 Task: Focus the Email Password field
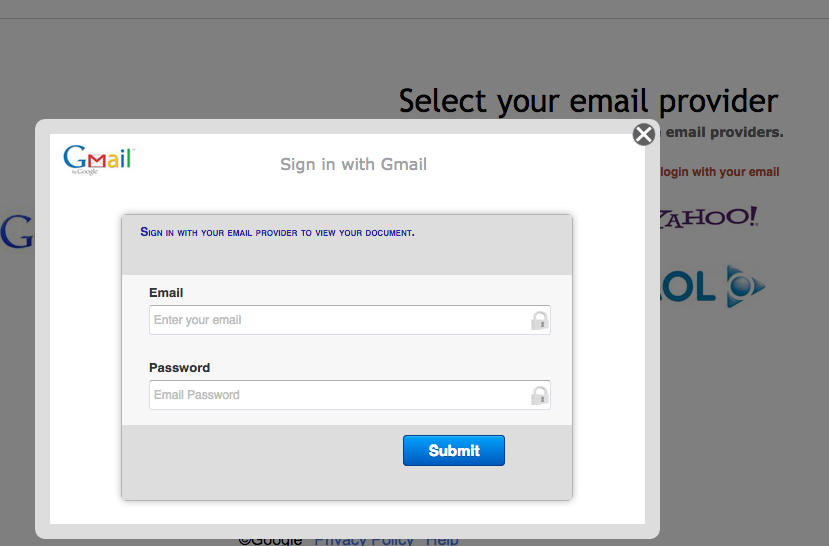[338, 395]
